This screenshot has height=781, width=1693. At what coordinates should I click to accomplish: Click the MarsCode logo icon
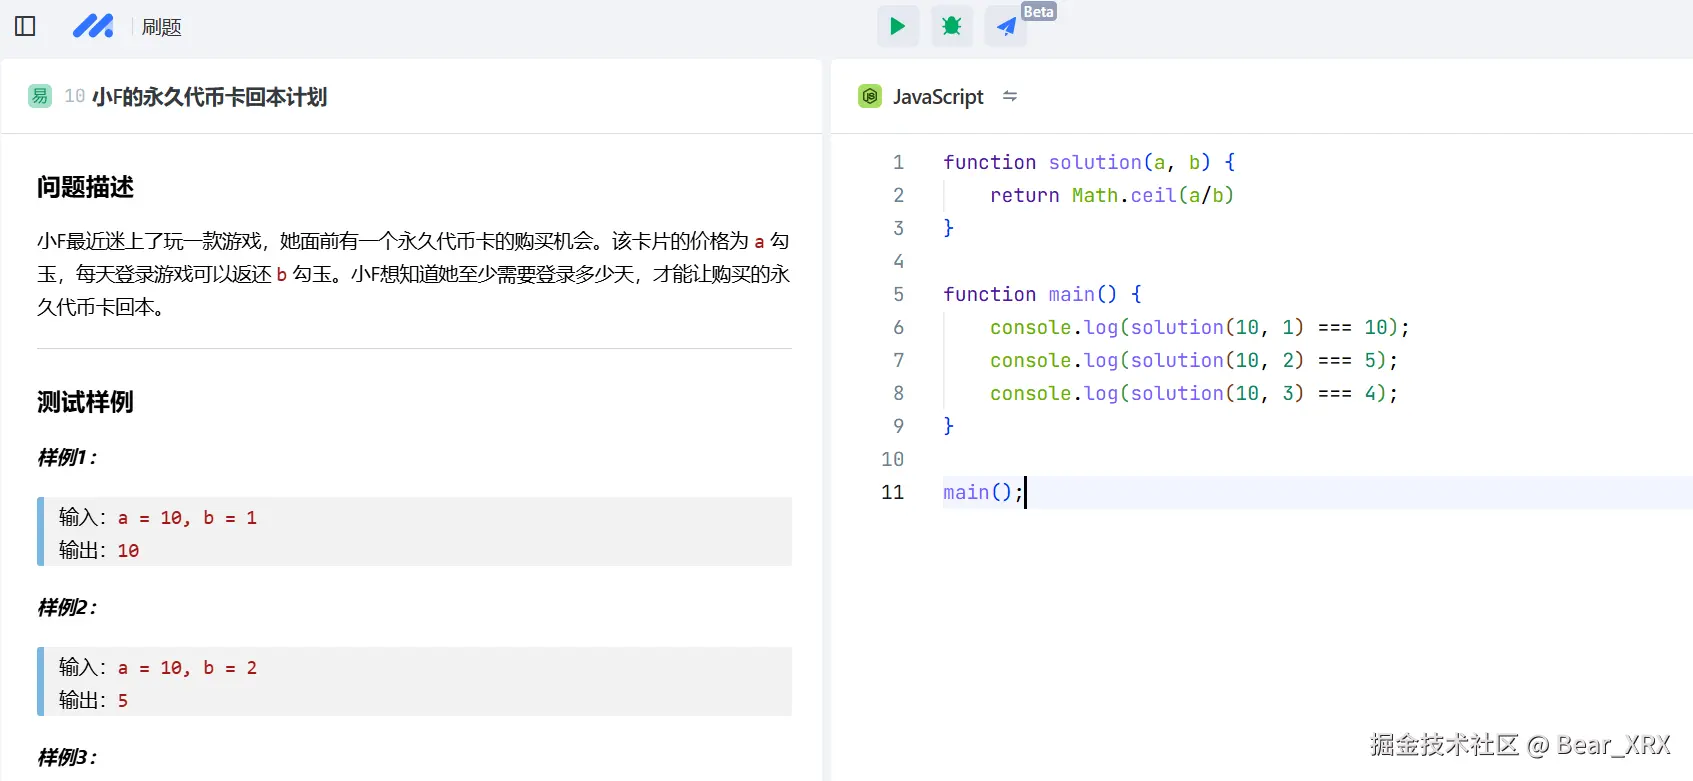click(x=93, y=26)
